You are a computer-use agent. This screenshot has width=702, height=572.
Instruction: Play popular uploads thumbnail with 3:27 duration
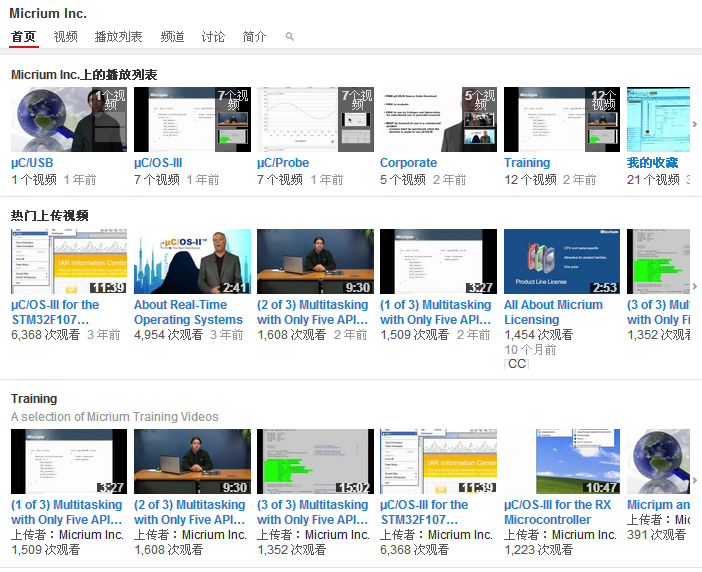(438, 261)
